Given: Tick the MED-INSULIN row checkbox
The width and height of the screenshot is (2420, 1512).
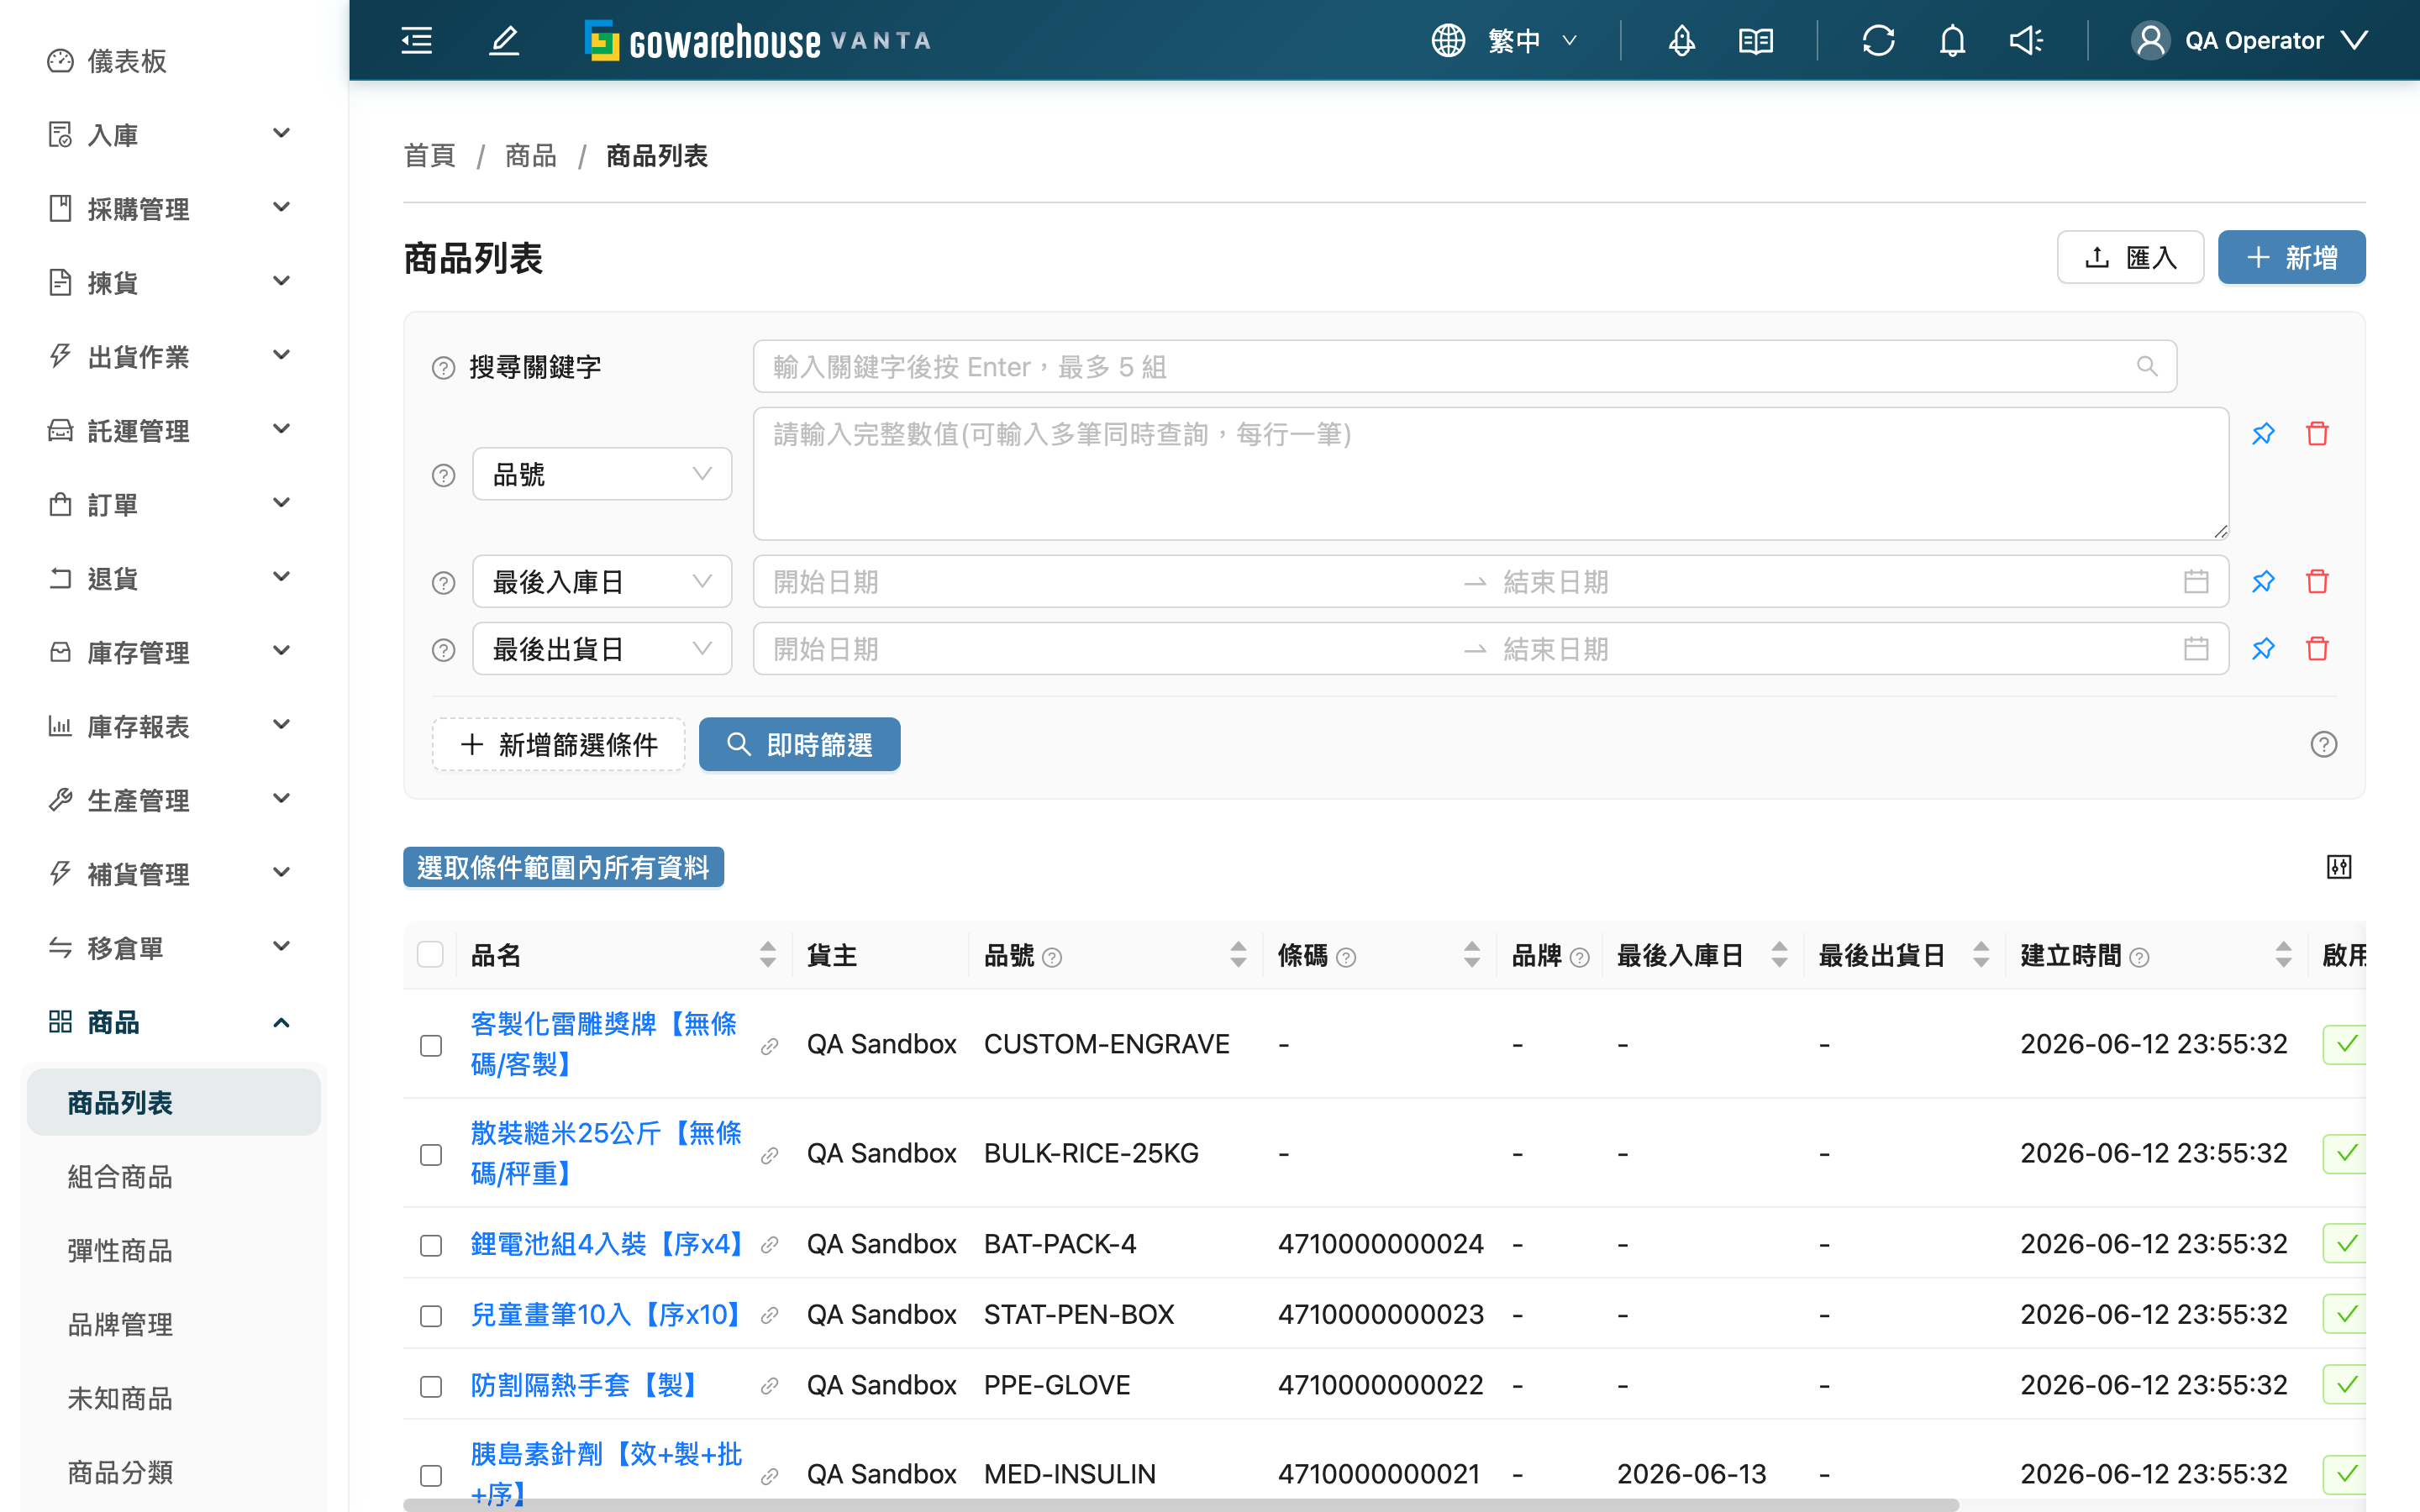Looking at the screenshot, I should coord(430,1475).
